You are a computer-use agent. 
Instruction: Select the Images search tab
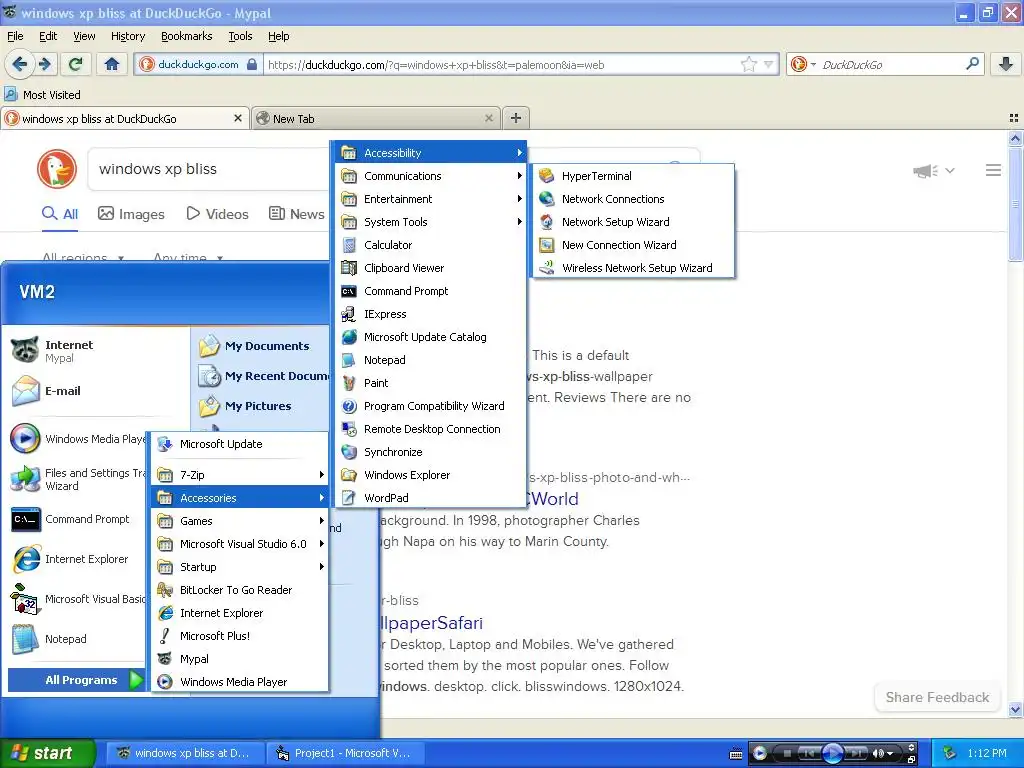[131, 214]
